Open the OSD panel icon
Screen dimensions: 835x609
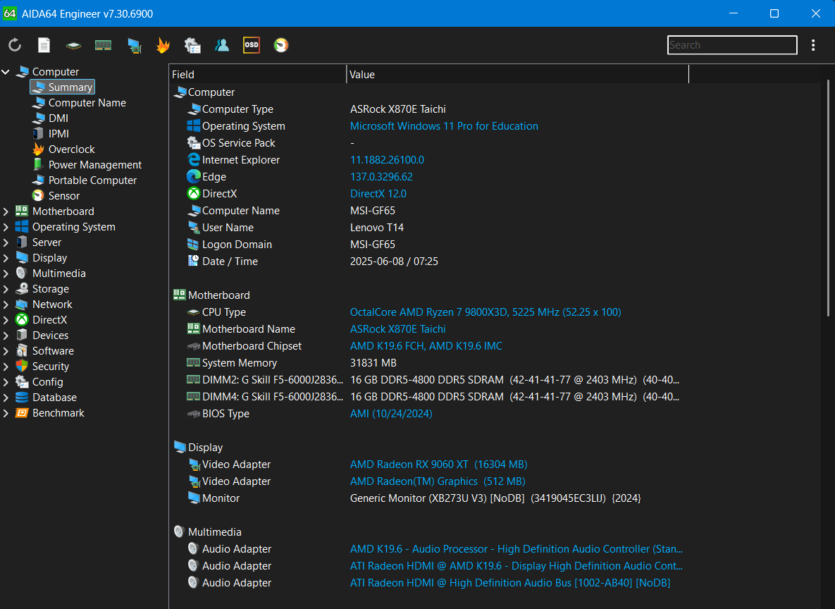(251, 45)
